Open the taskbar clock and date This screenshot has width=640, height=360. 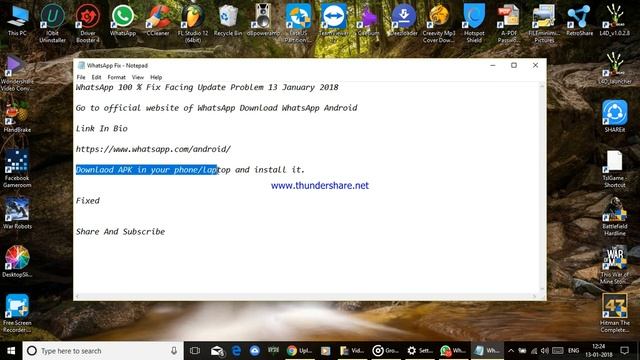pyautogui.click(x=598, y=351)
